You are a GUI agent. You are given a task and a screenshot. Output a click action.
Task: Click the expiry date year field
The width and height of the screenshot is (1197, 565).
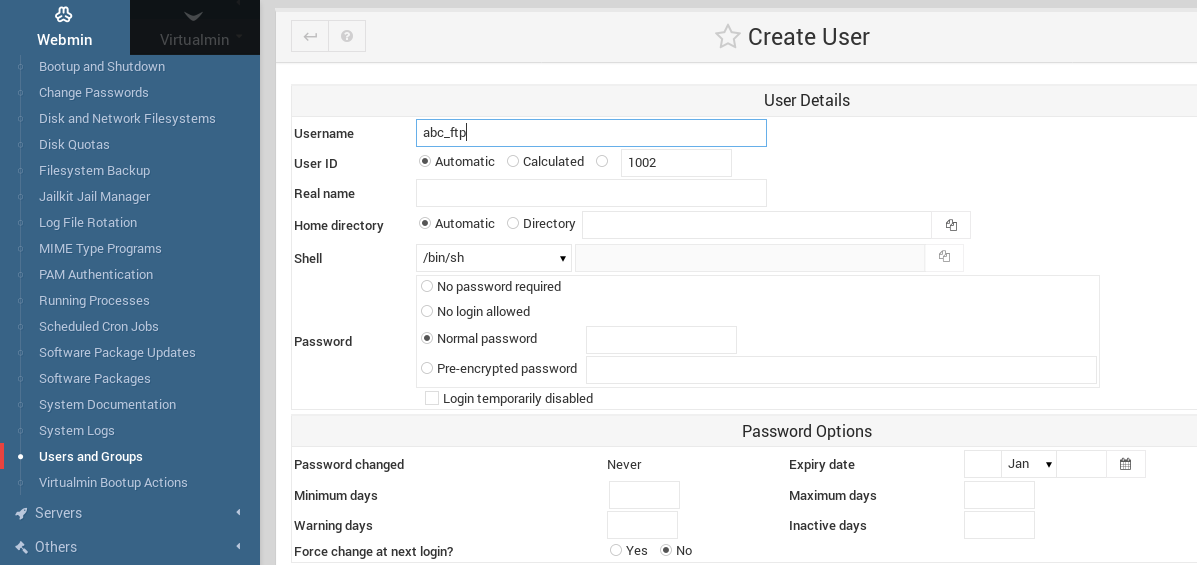(1082, 464)
